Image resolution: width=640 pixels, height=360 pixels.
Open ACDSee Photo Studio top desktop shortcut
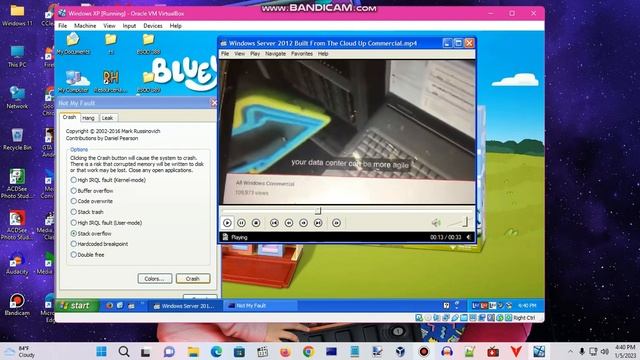pos(17,183)
